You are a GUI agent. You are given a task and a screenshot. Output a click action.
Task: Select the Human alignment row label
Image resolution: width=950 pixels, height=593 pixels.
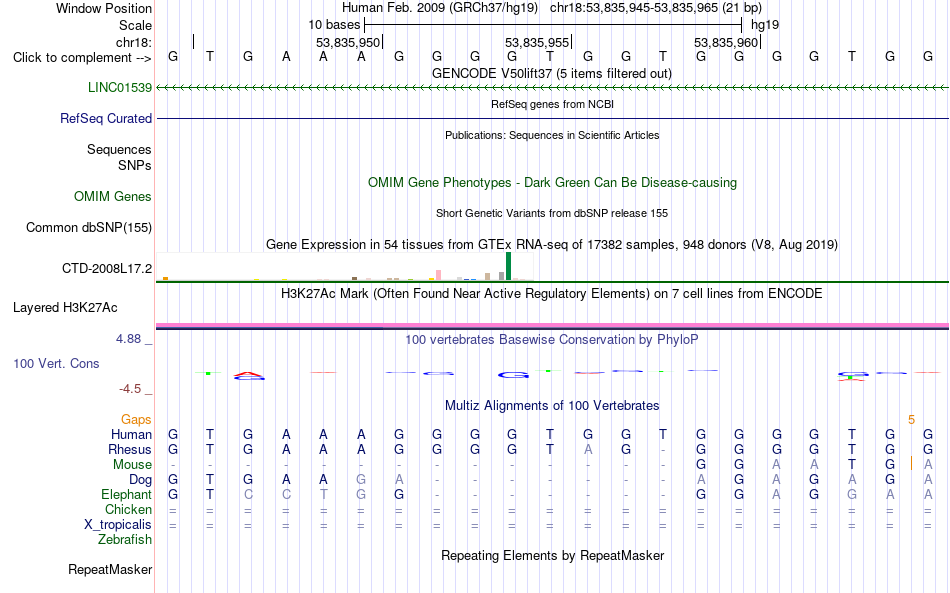pos(131,434)
